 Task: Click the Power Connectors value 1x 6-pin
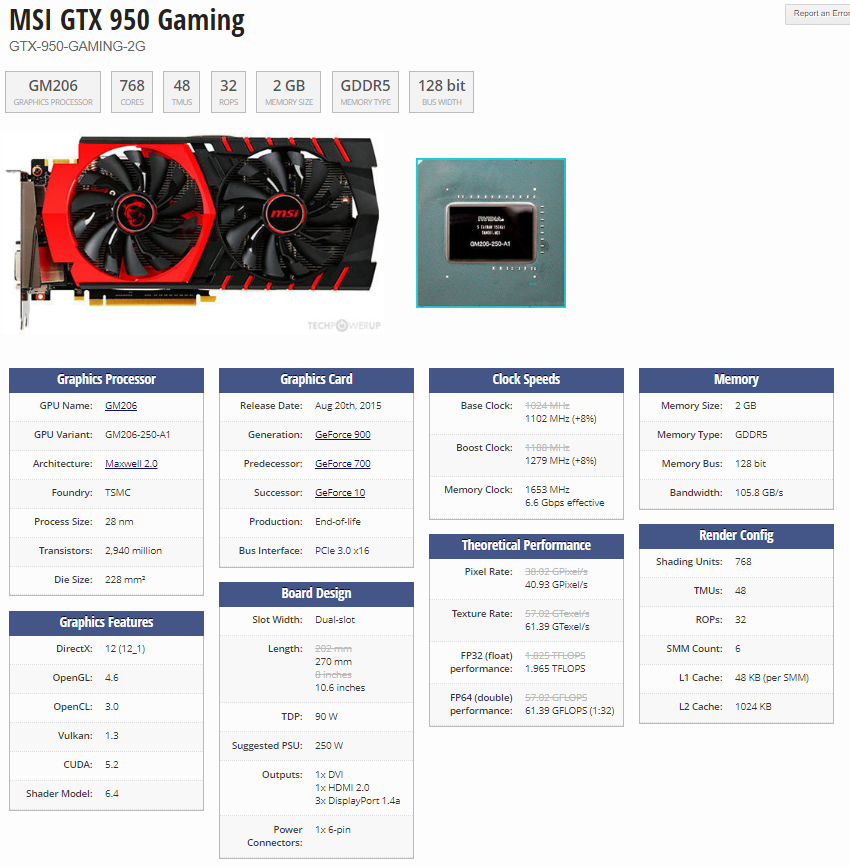pyautogui.click(x=332, y=830)
